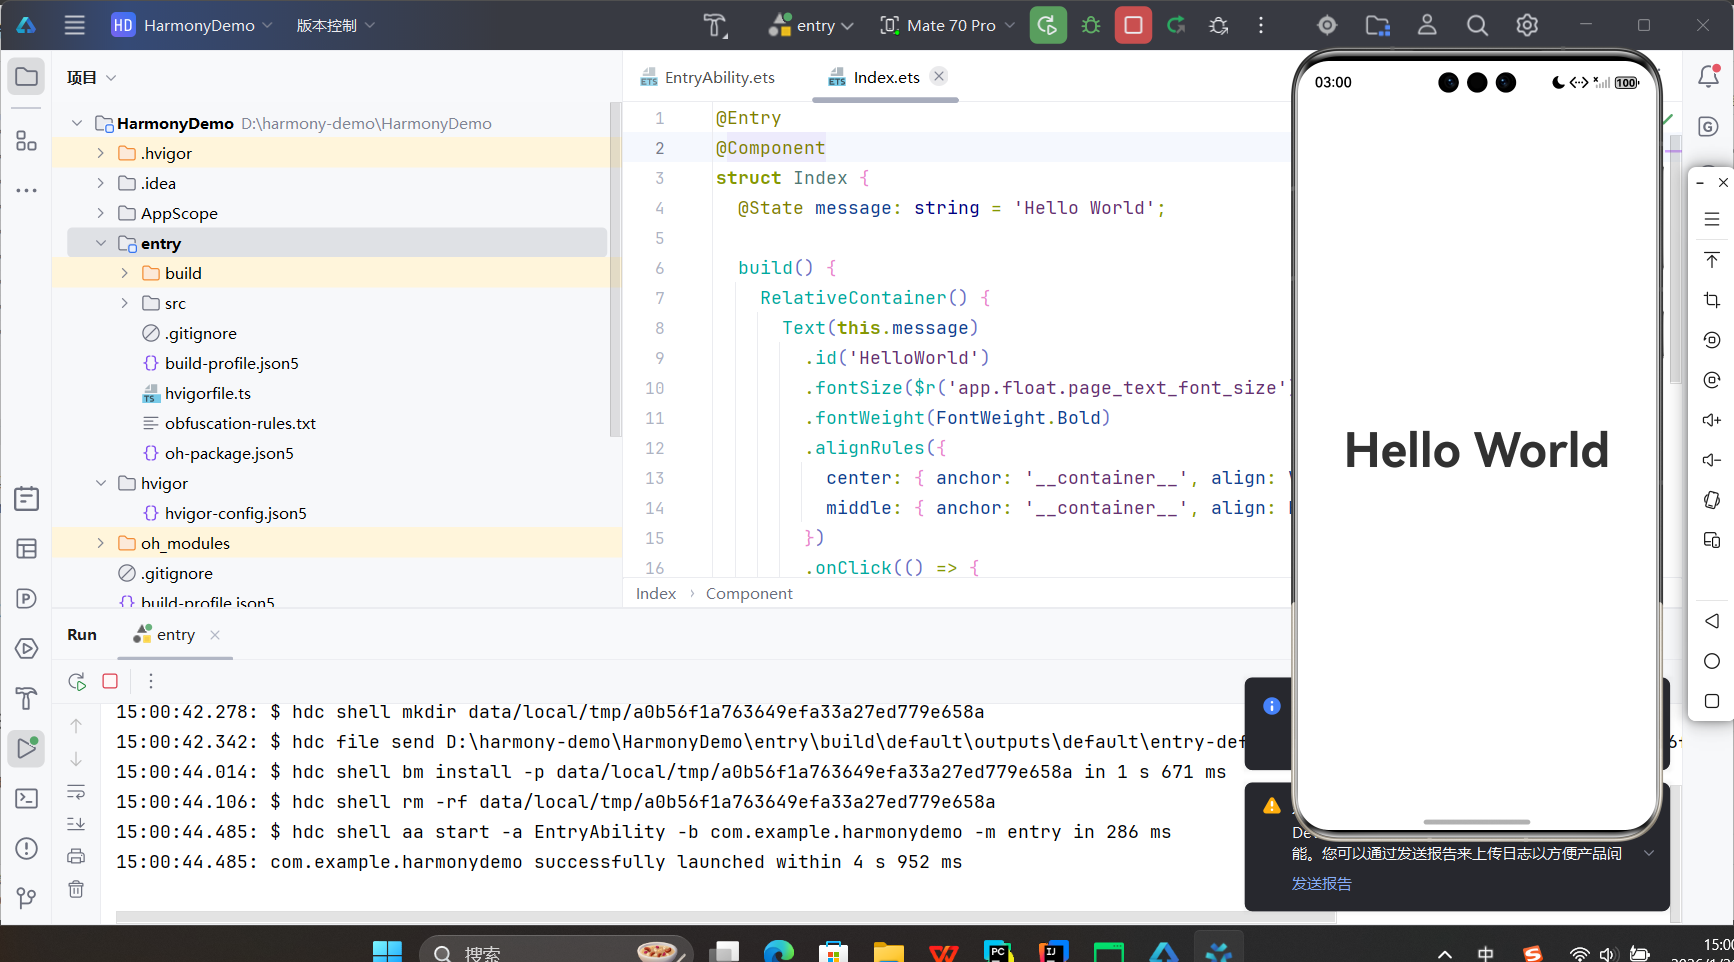Clear the Run console with trash icon

point(76,888)
